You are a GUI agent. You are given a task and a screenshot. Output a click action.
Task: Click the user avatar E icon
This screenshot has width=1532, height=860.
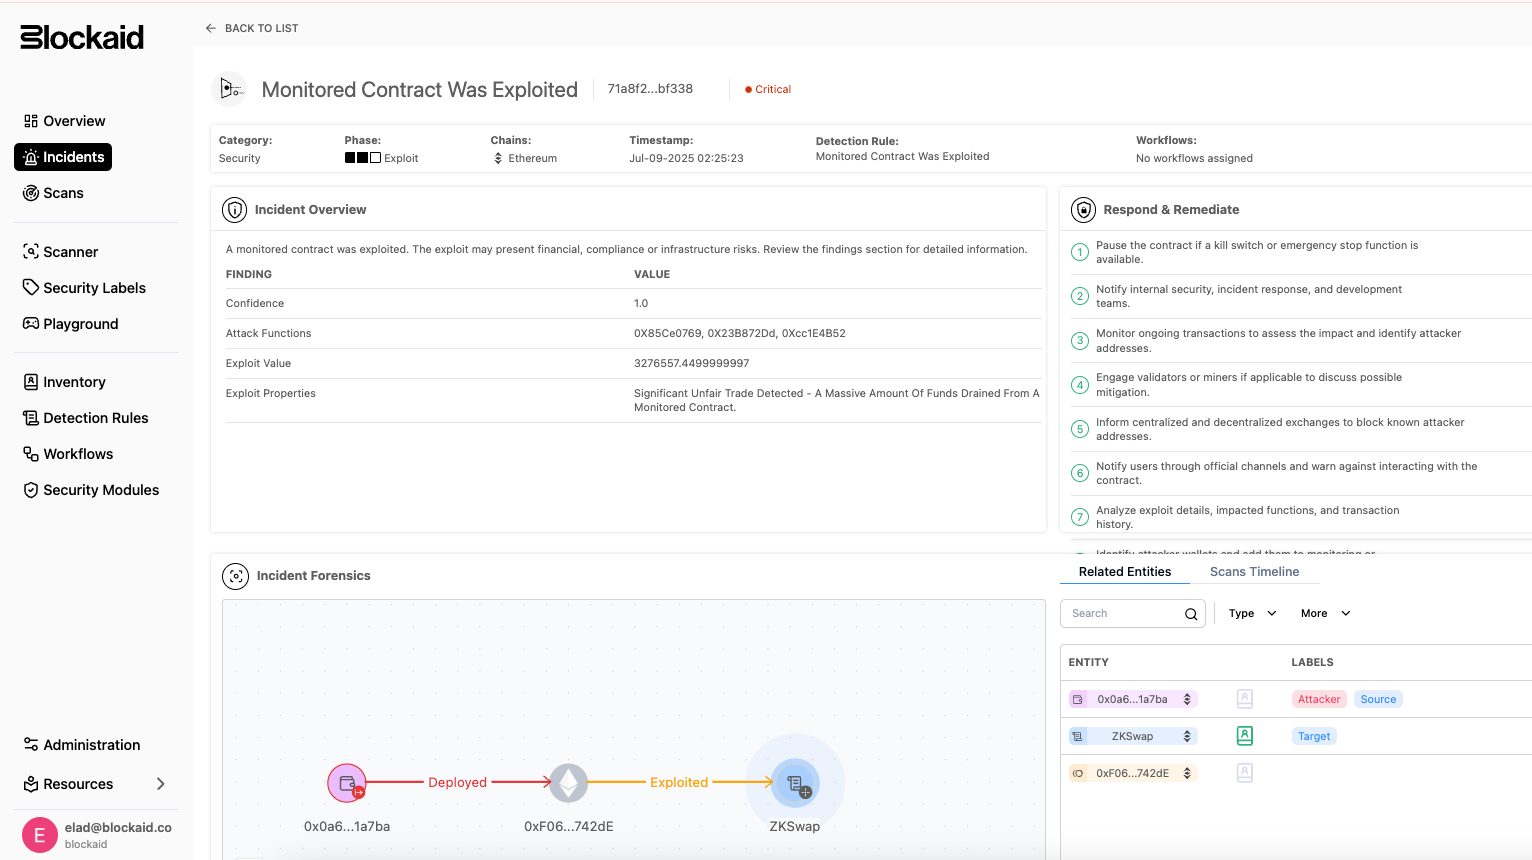[x=40, y=835]
